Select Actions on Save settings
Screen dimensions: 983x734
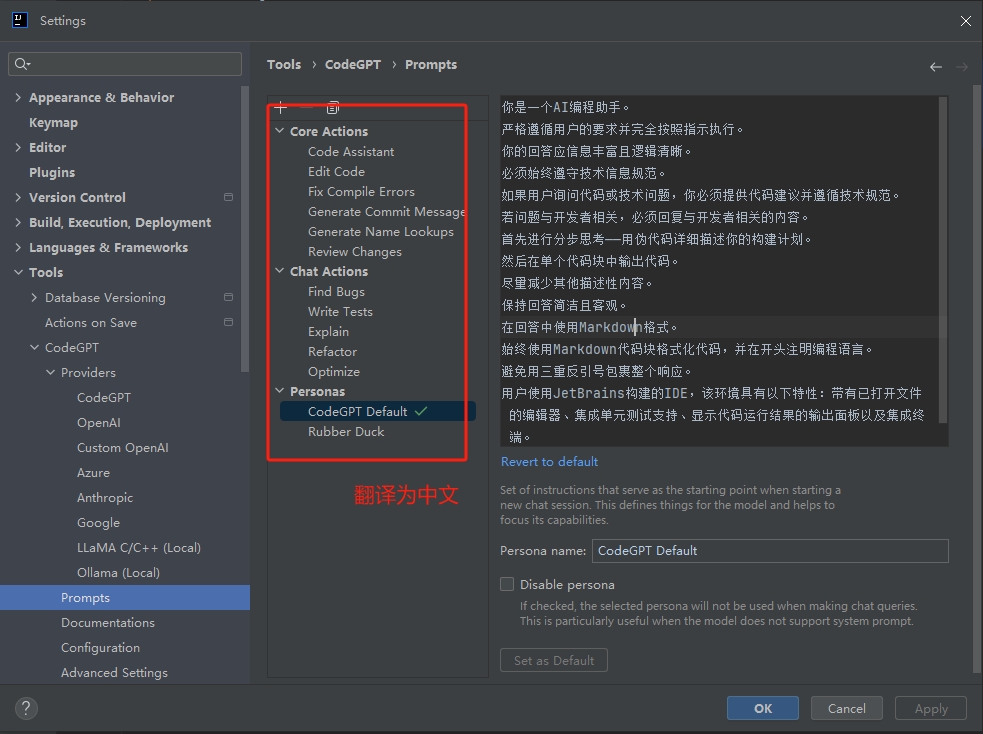(x=91, y=322)
